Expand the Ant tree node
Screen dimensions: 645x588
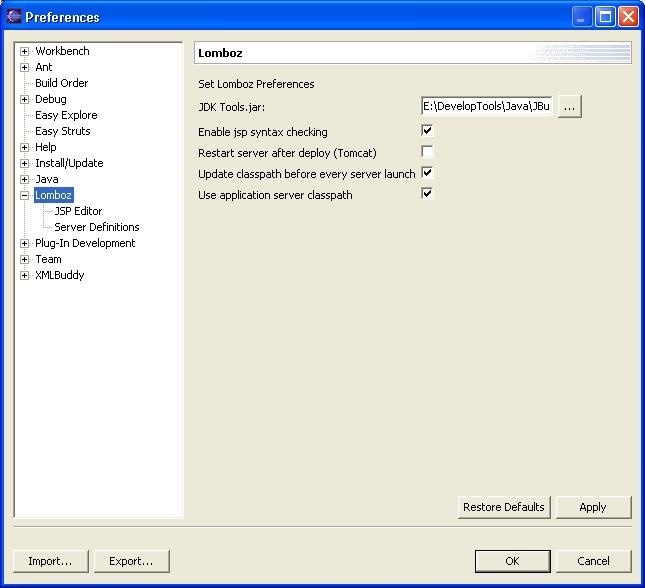(24, 67)
